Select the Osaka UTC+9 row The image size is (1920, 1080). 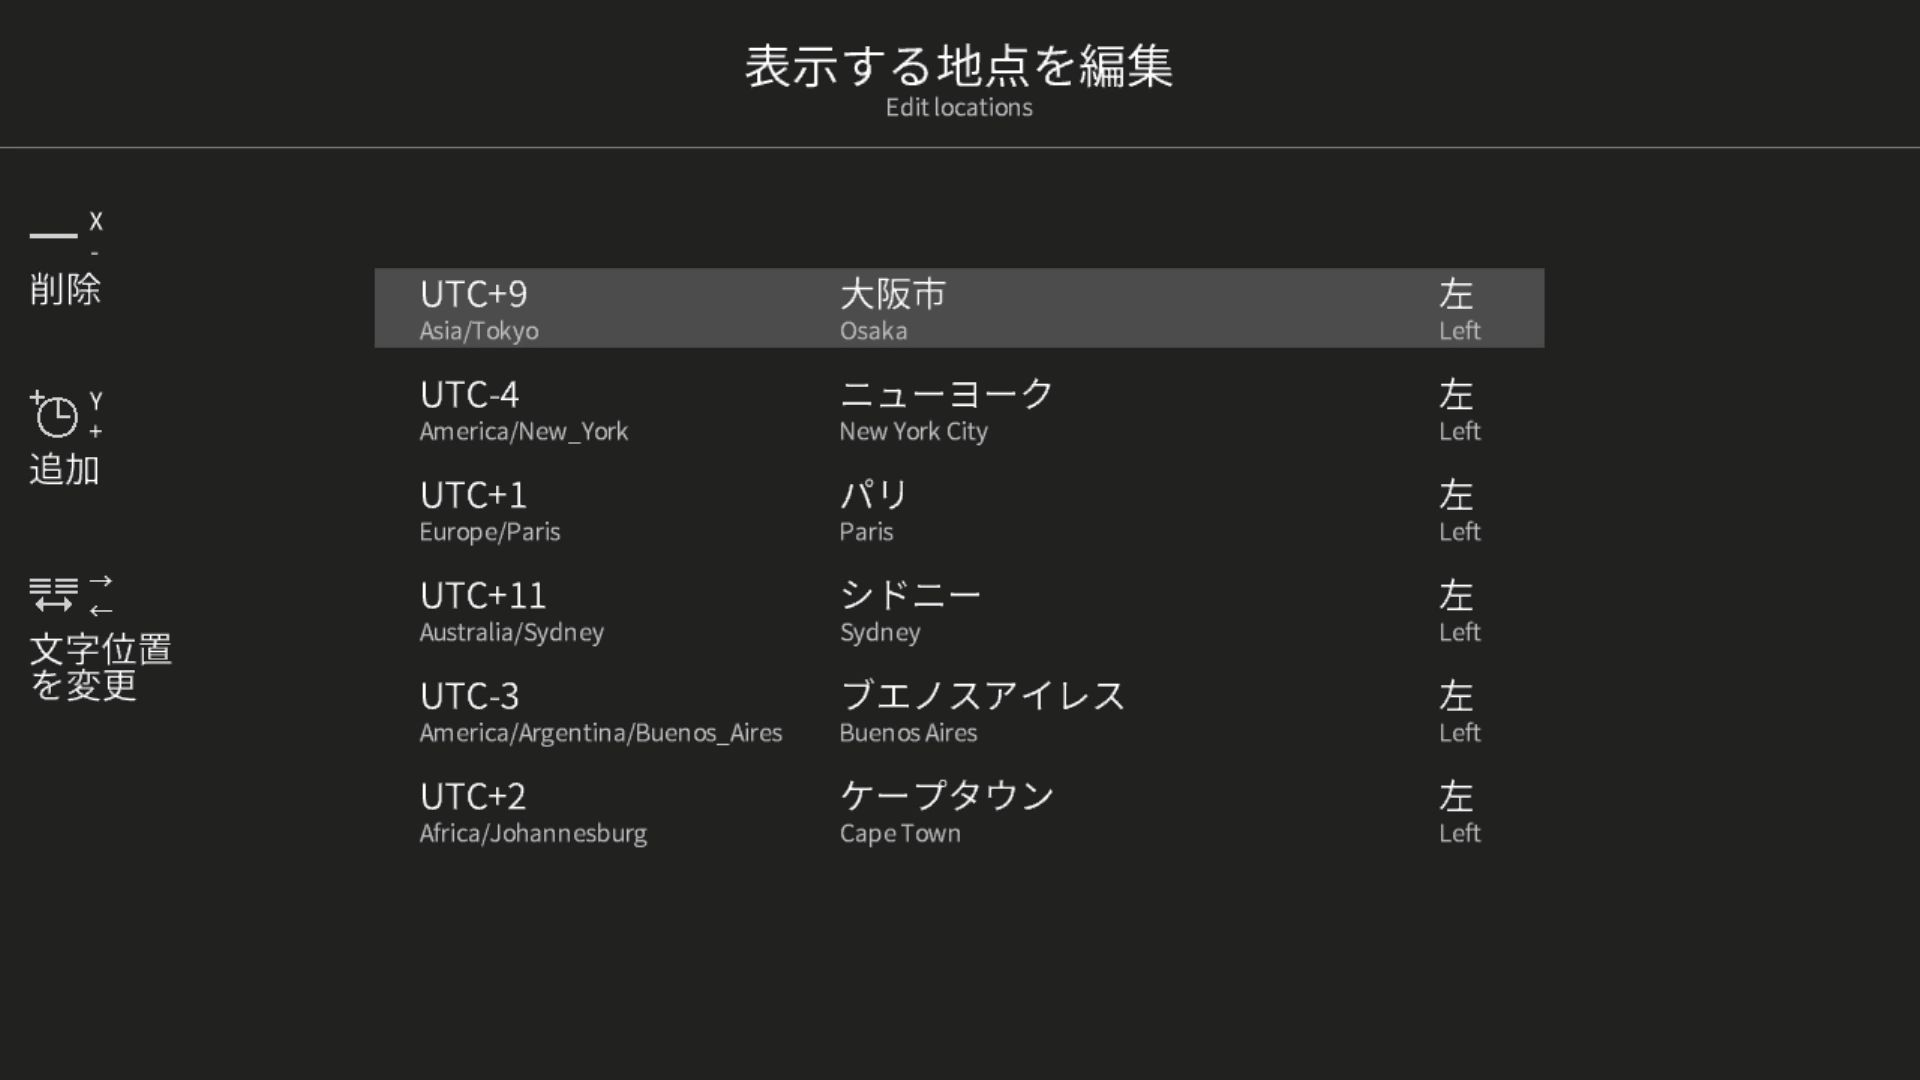point(959,308)
